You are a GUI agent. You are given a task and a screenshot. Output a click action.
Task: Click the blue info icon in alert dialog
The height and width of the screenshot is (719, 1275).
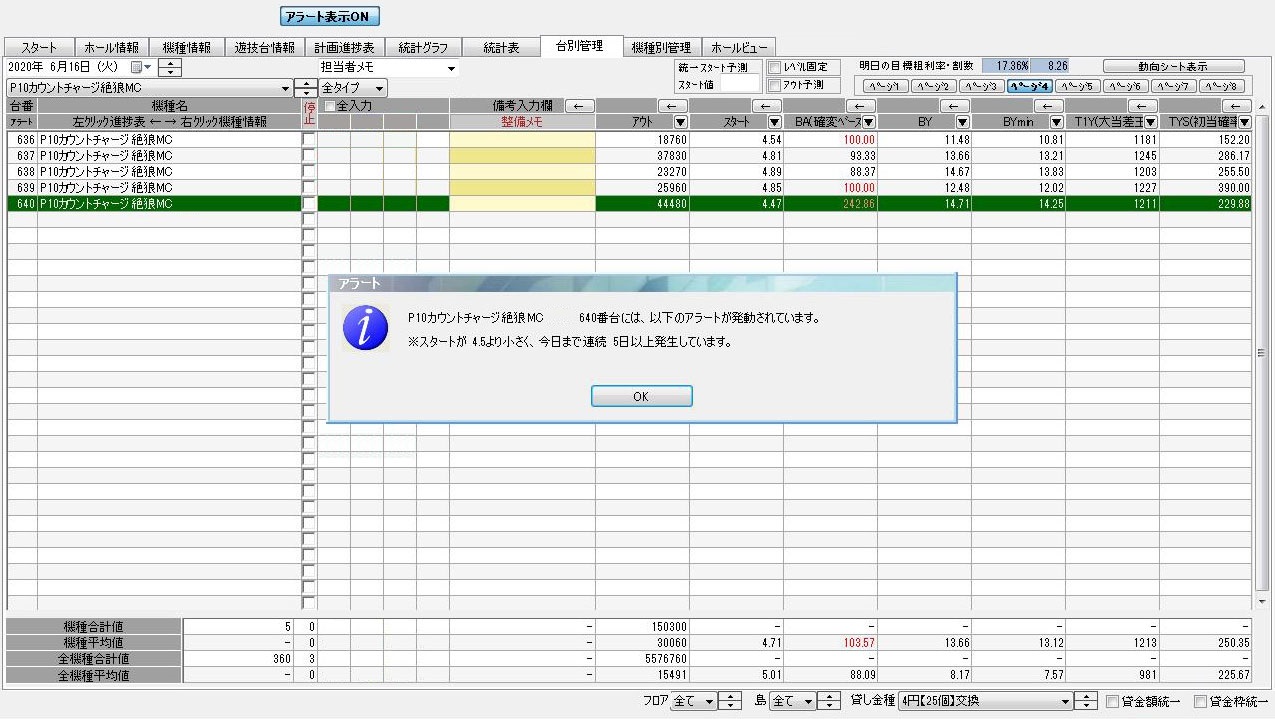[x=365, y=328]
